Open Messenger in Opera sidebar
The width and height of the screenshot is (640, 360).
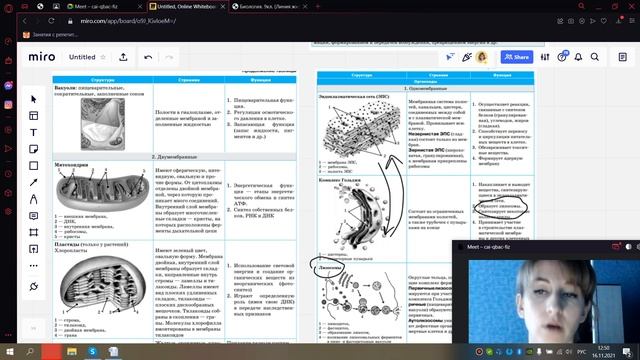click(x=8, y=86)
